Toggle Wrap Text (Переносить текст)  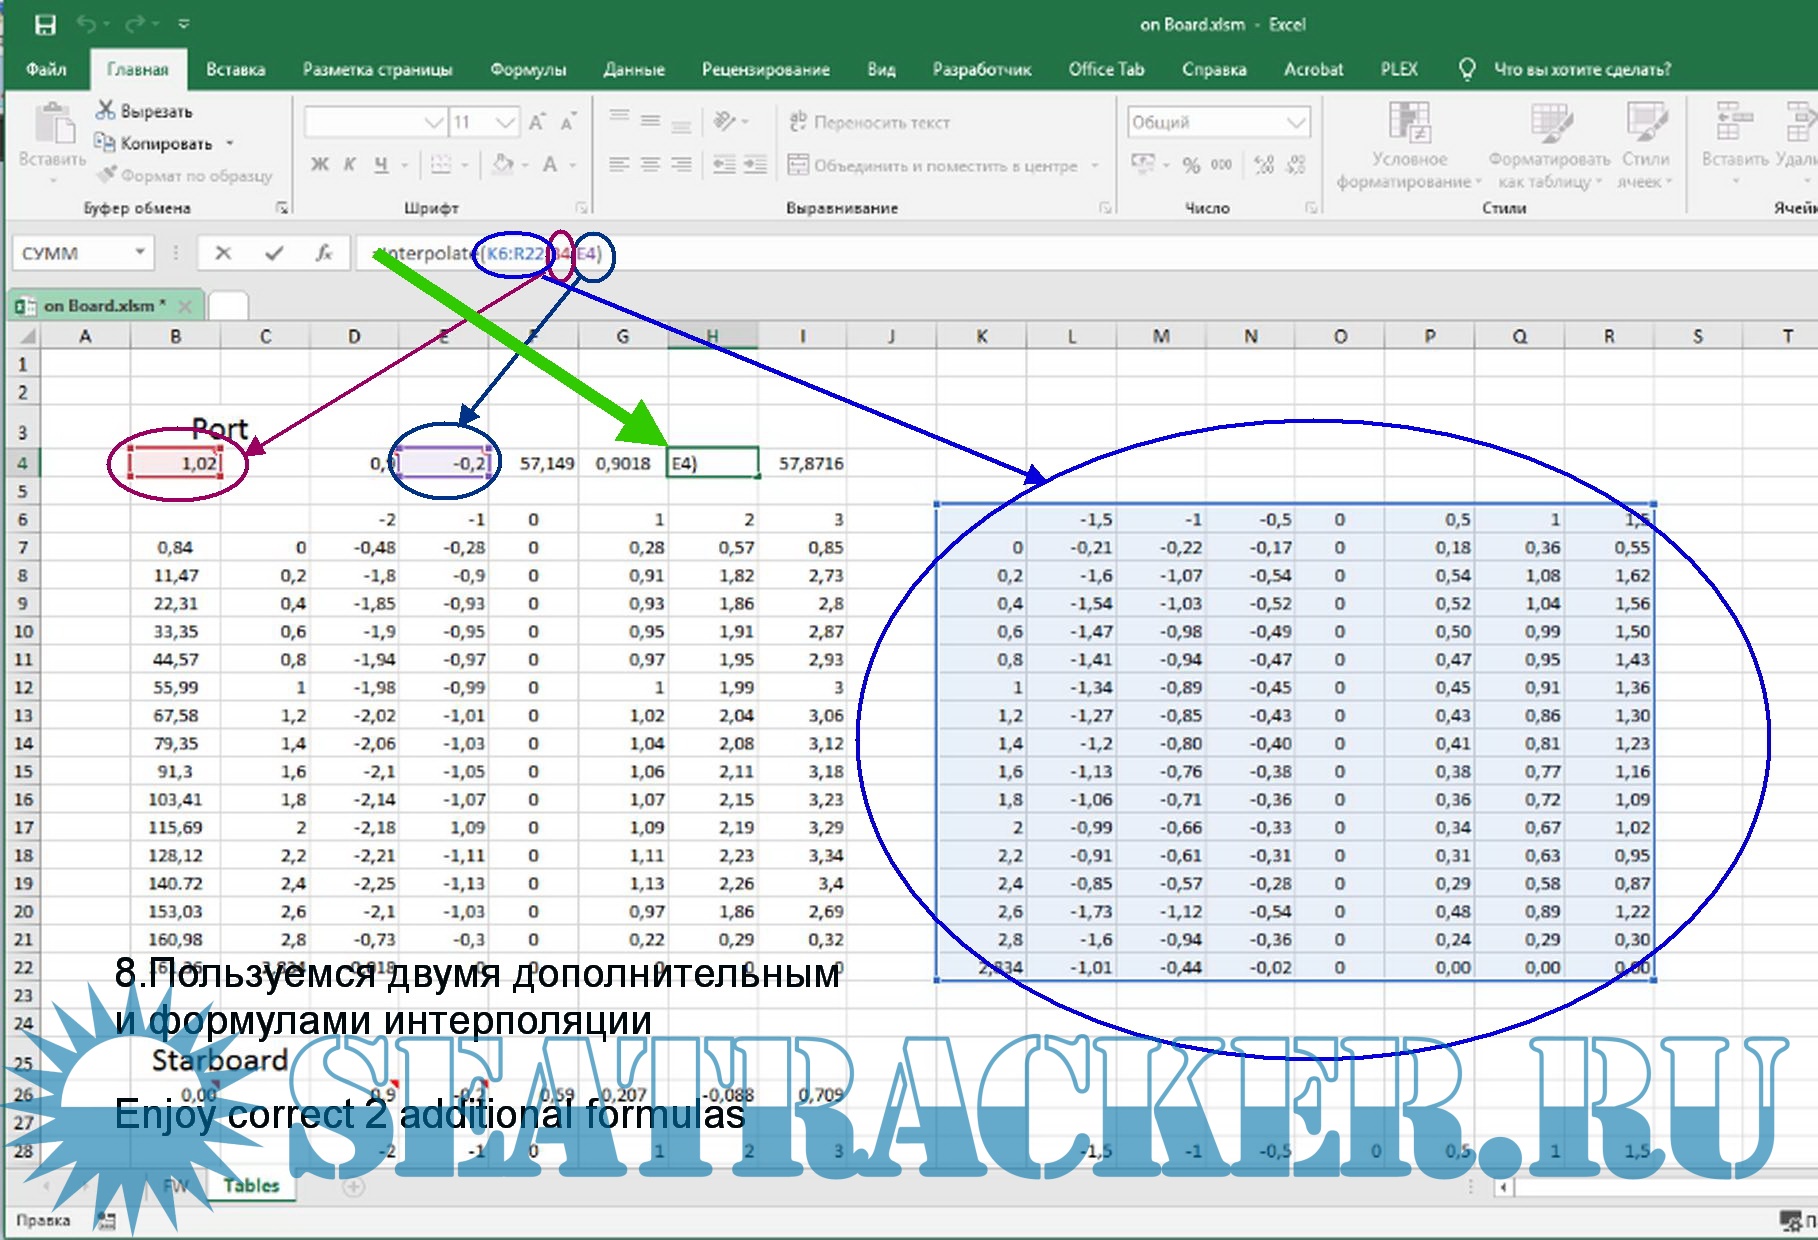pos(869,122)
